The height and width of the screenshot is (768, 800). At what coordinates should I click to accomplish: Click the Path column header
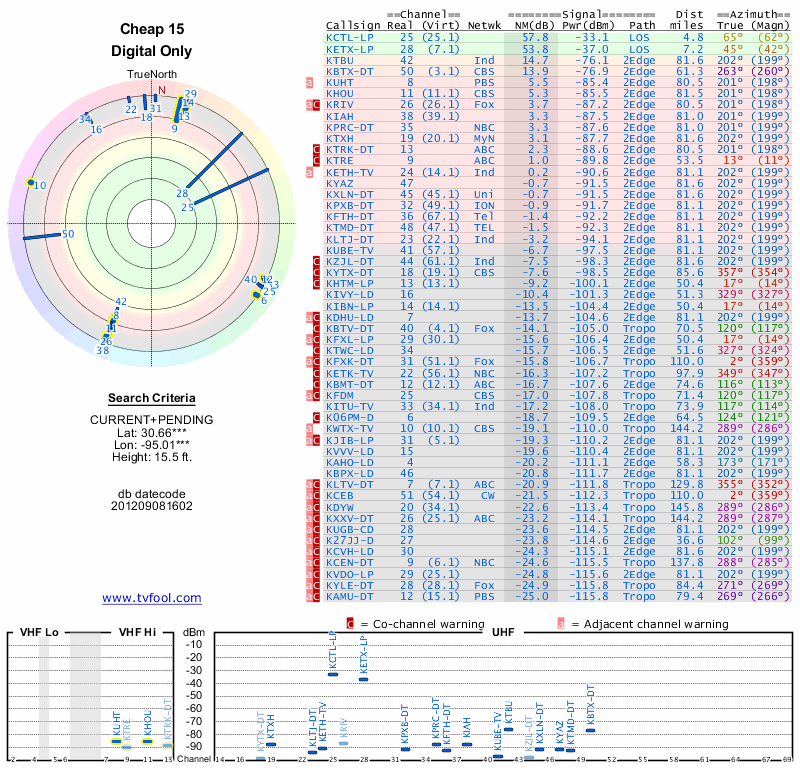642,26
